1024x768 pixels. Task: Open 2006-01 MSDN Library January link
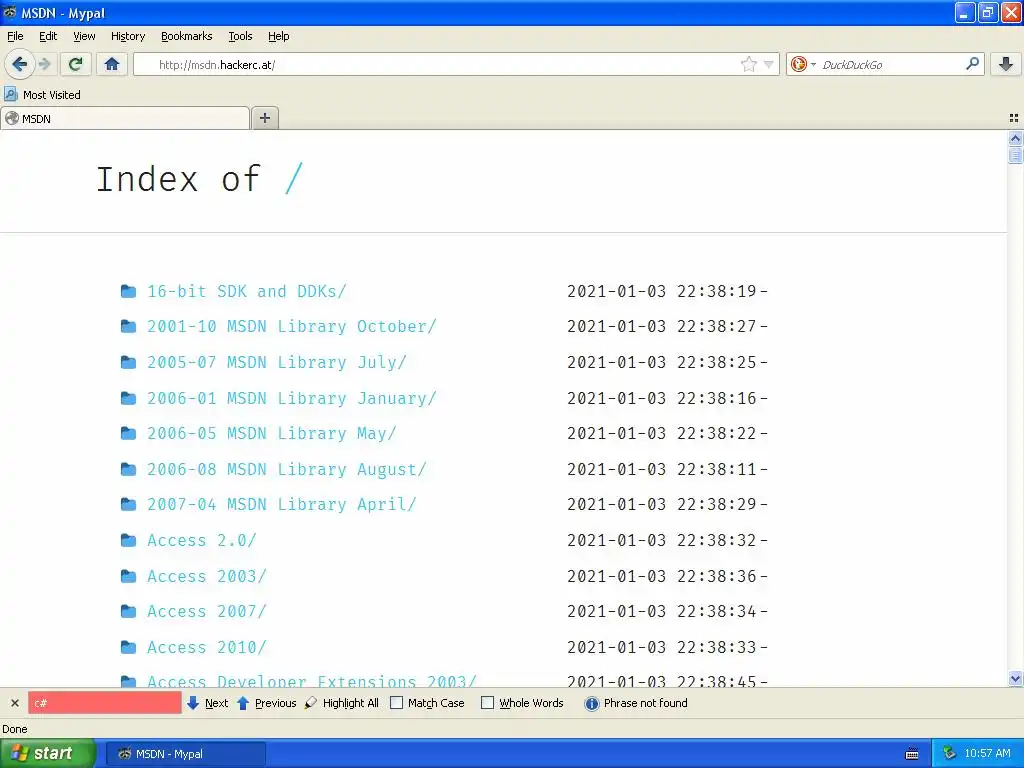point(291,398)
